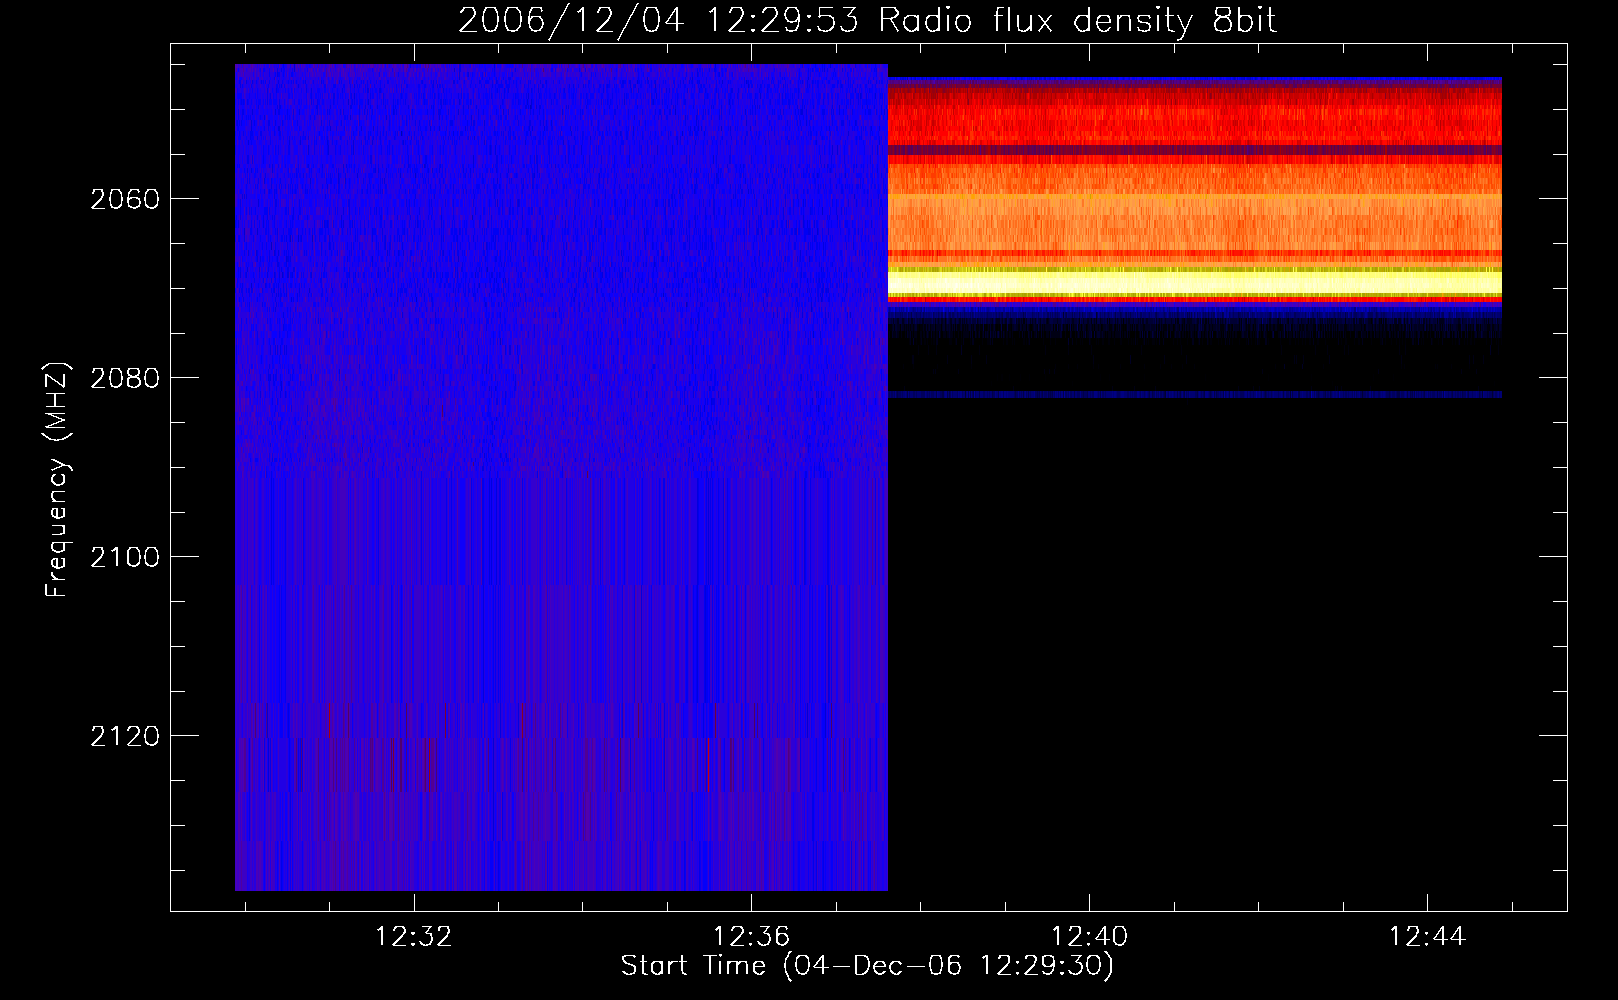Click the 2080 frequency tick label
This screenshot has height=1000, width=1618.
pyautogui.click(x=125, y=378)
